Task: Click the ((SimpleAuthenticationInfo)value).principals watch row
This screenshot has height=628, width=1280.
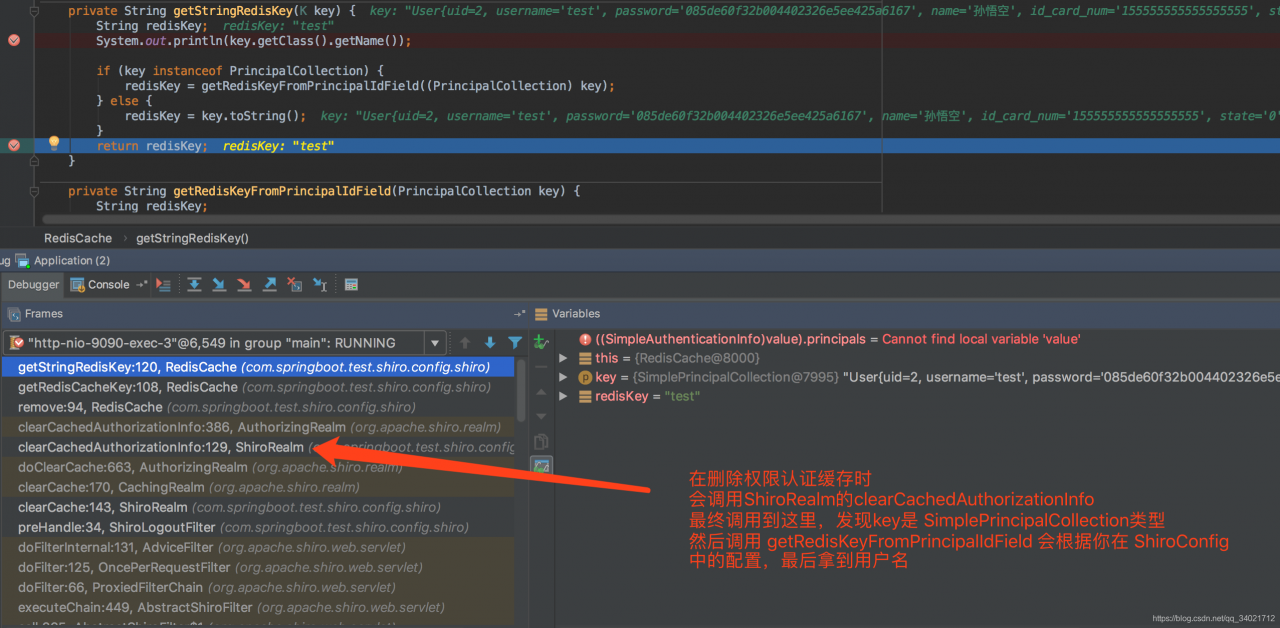Action: (x=918, y=339)
